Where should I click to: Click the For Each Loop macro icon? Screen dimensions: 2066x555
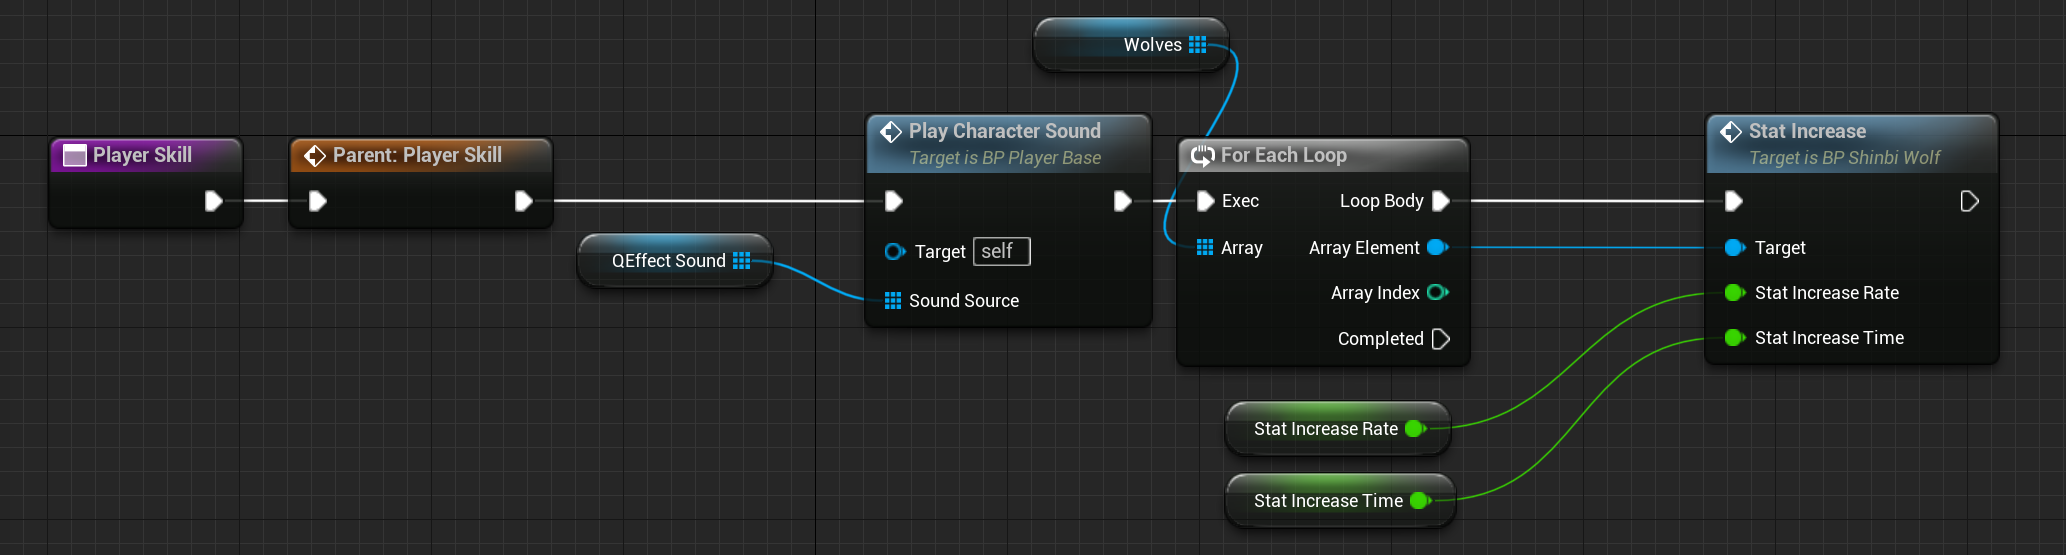pos(1203,155)
